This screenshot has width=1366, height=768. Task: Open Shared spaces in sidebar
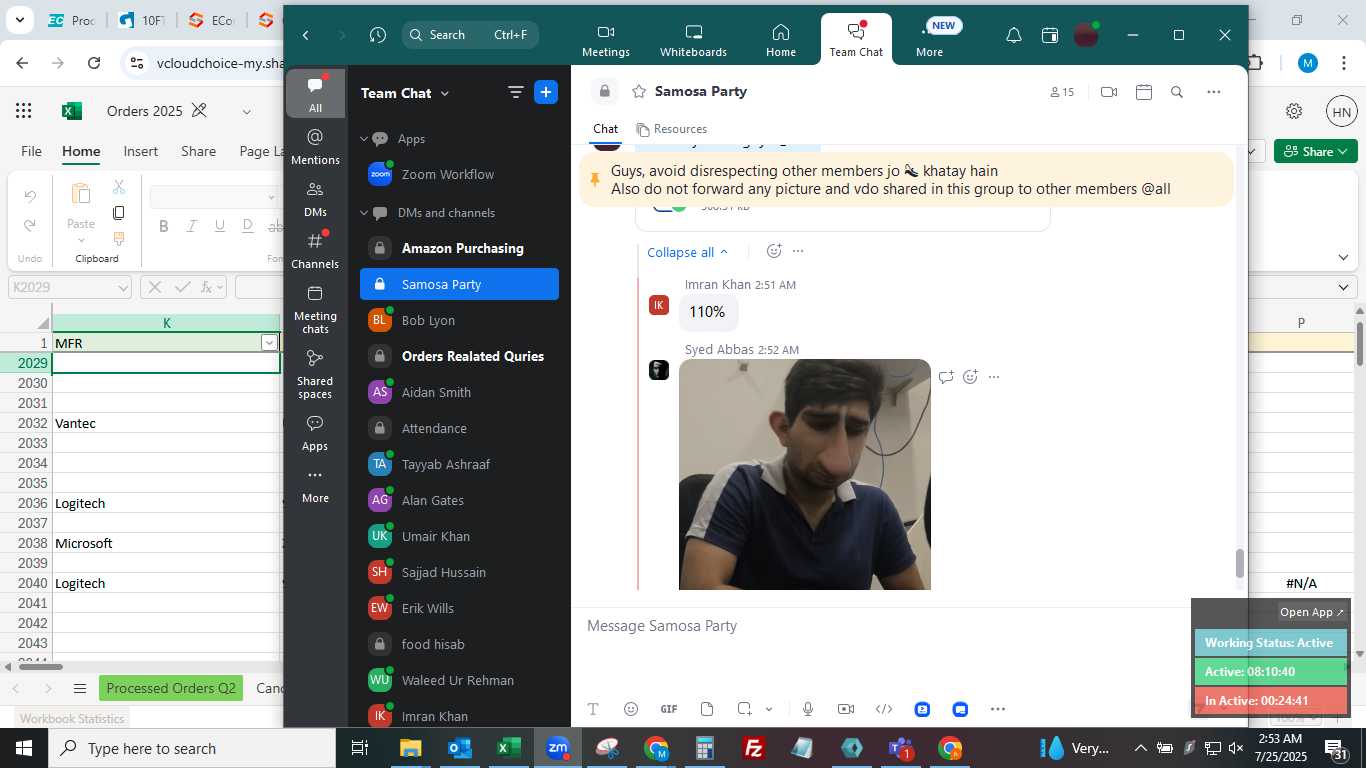315,374
